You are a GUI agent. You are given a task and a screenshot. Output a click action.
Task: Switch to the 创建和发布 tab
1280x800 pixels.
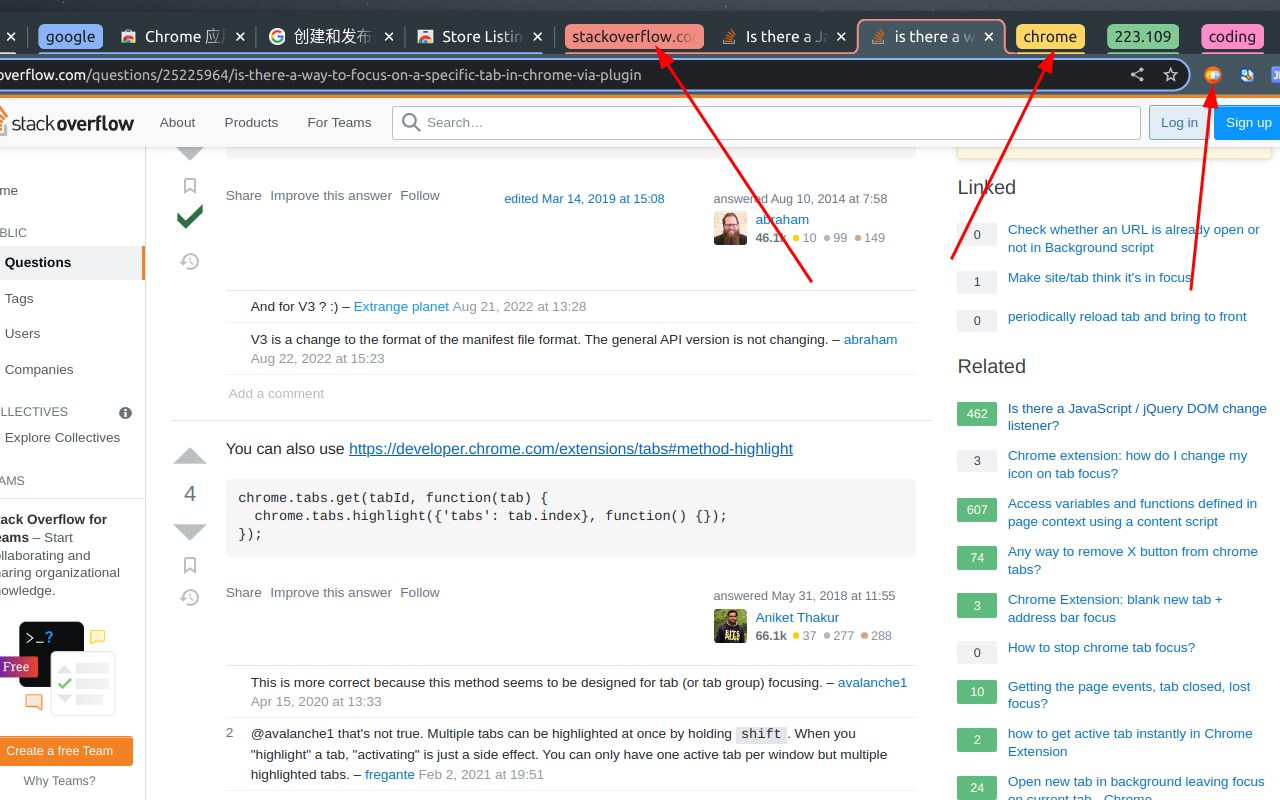pos(329,37)
